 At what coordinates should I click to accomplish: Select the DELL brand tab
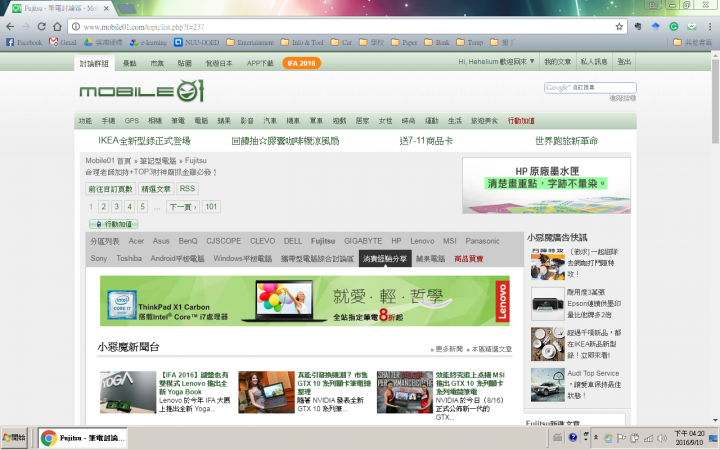[x=292, y=241]
